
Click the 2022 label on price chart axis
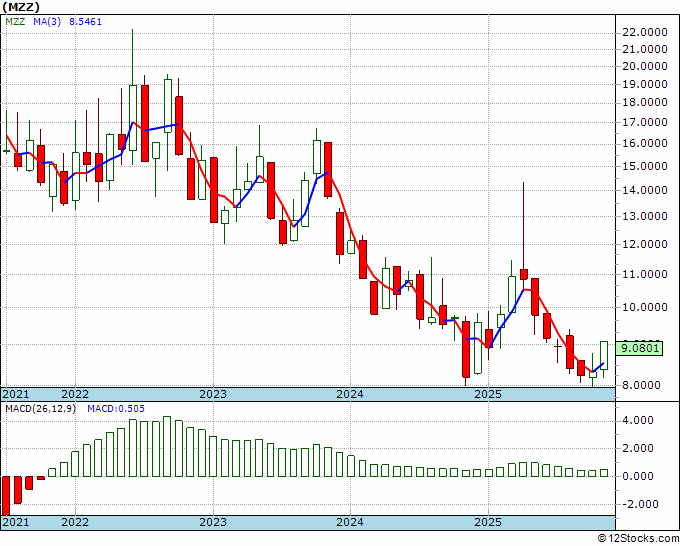75,394
